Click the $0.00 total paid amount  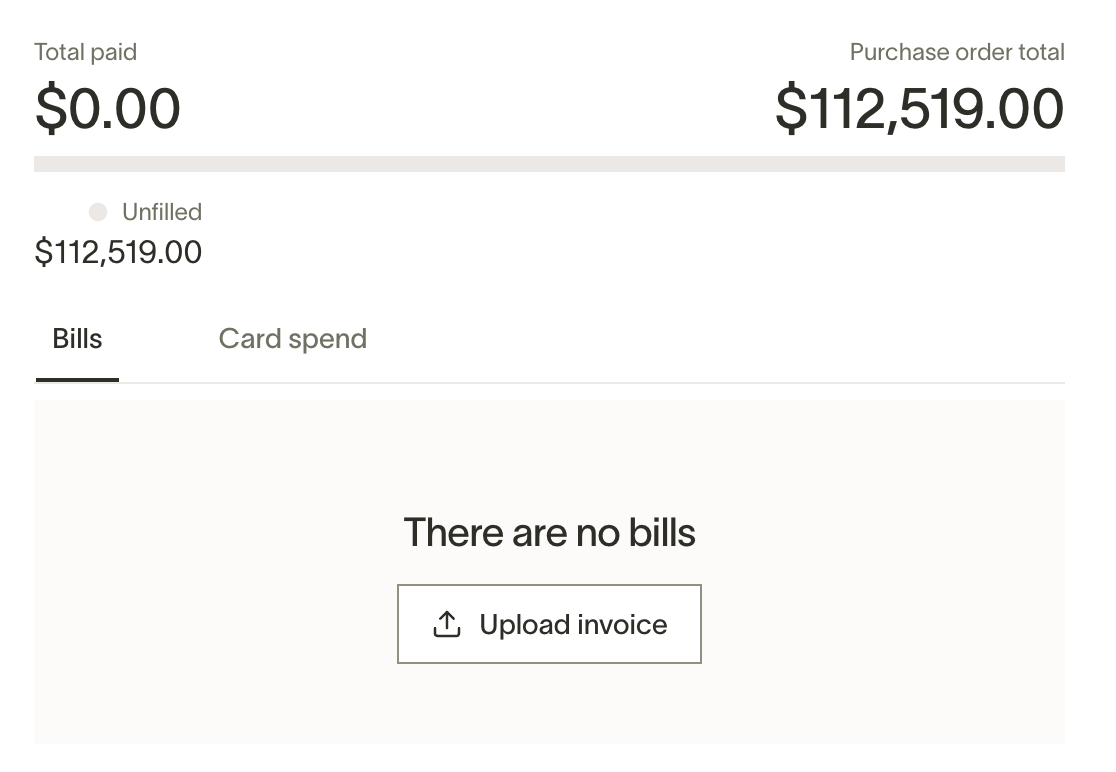coord(107,108)
